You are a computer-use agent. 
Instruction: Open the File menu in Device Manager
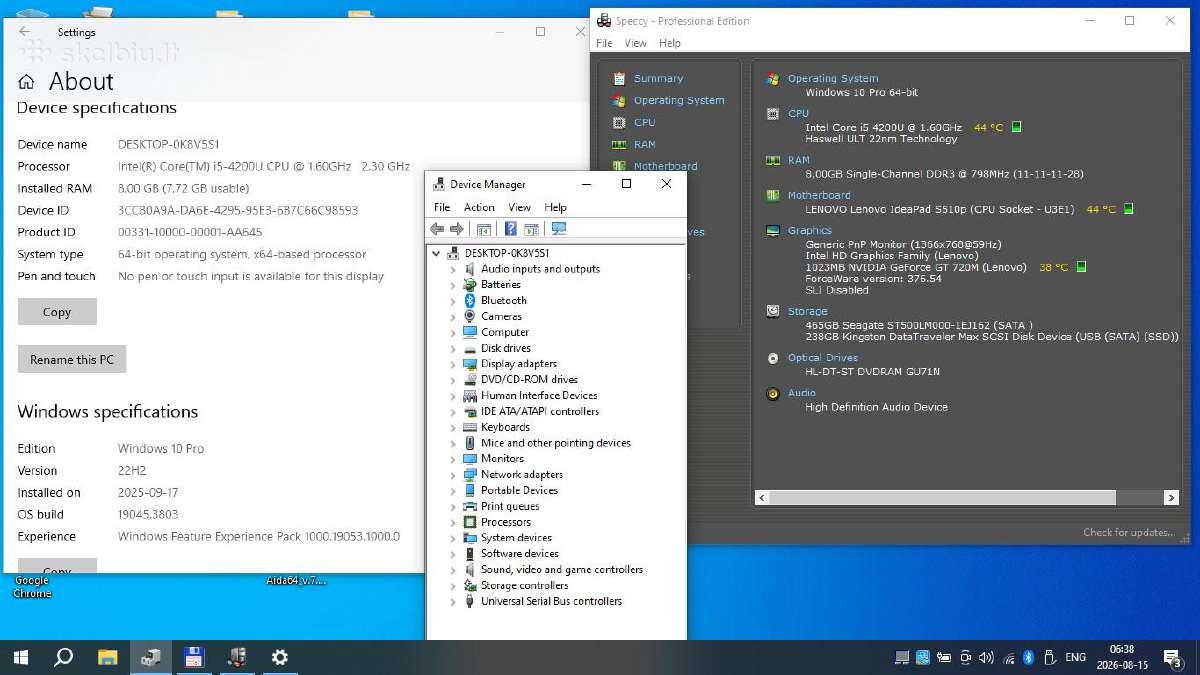click(x=442, y=207)
